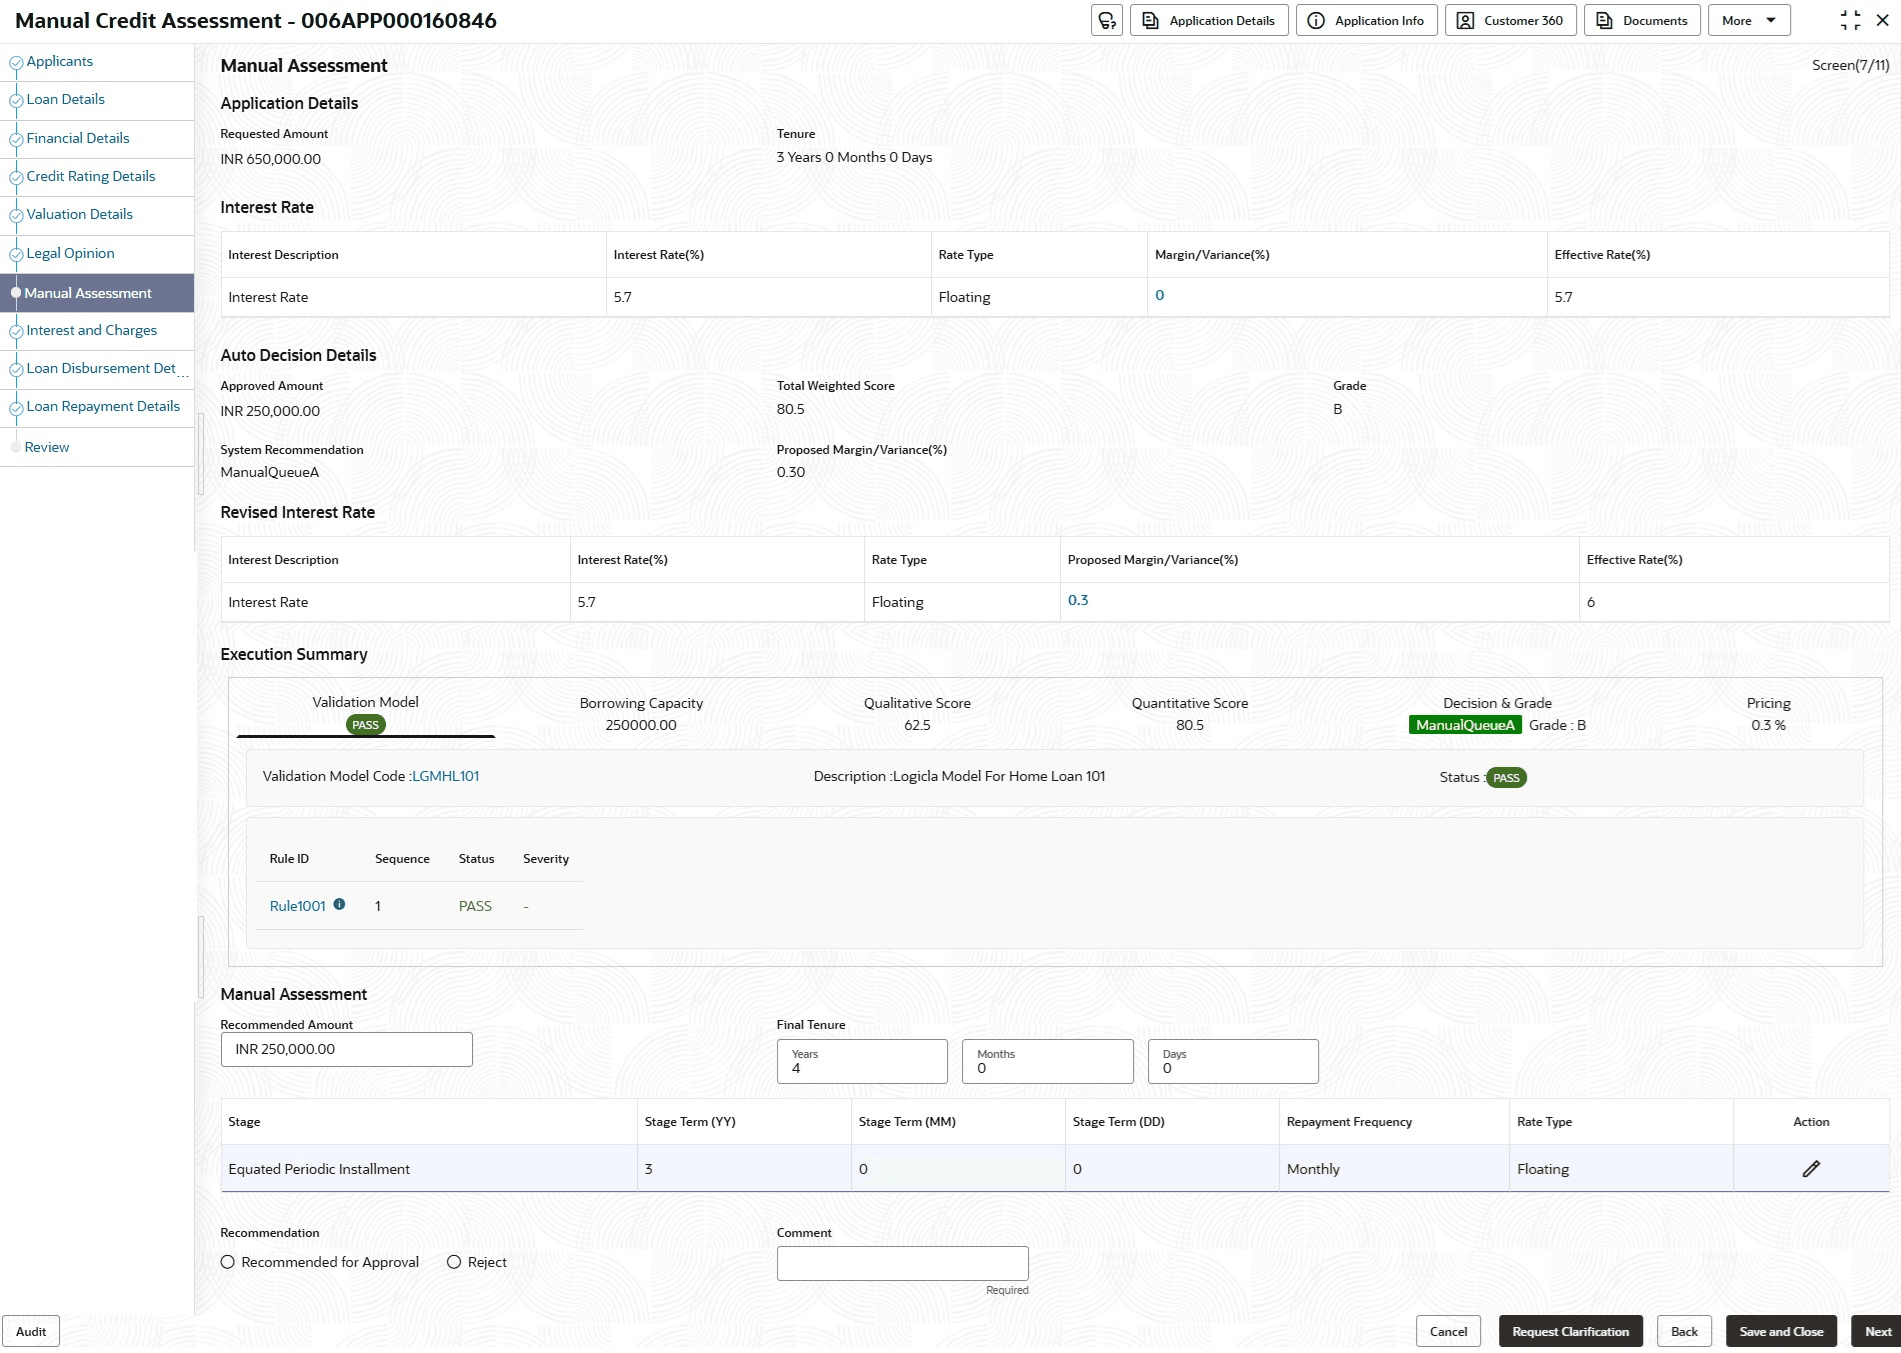Open Financial Details step
The image size is (1901, 1353).
[78, 139]
